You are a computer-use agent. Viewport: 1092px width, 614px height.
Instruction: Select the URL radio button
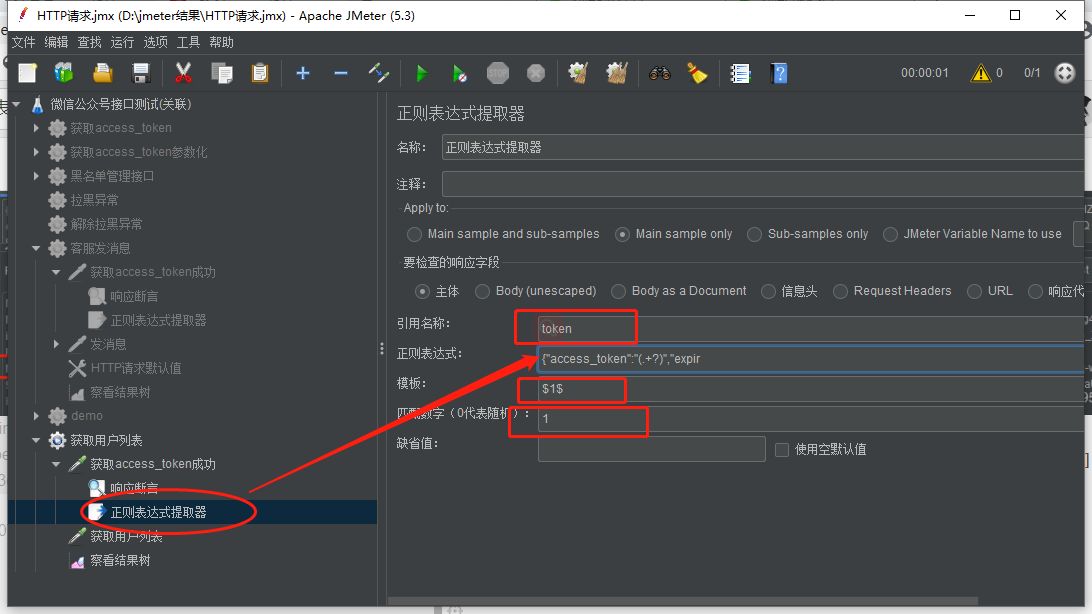pos(974,291)
